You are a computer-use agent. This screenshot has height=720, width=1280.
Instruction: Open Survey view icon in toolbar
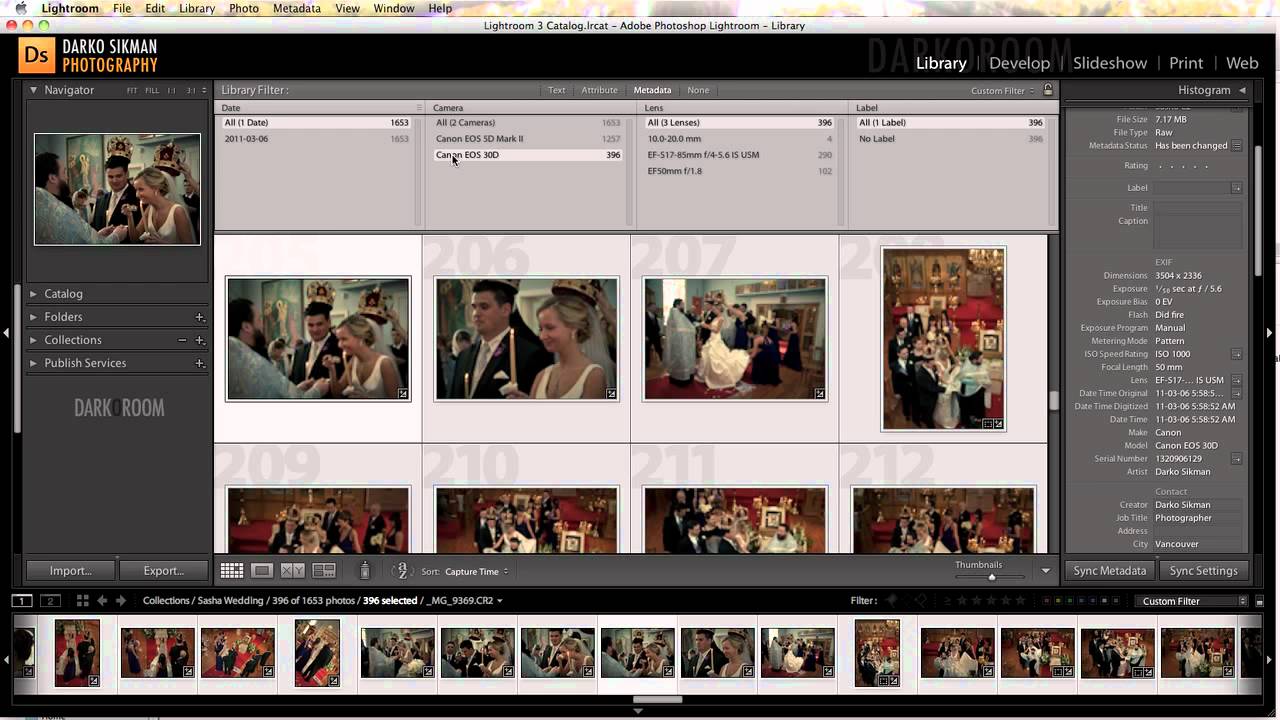pos(324,571)
